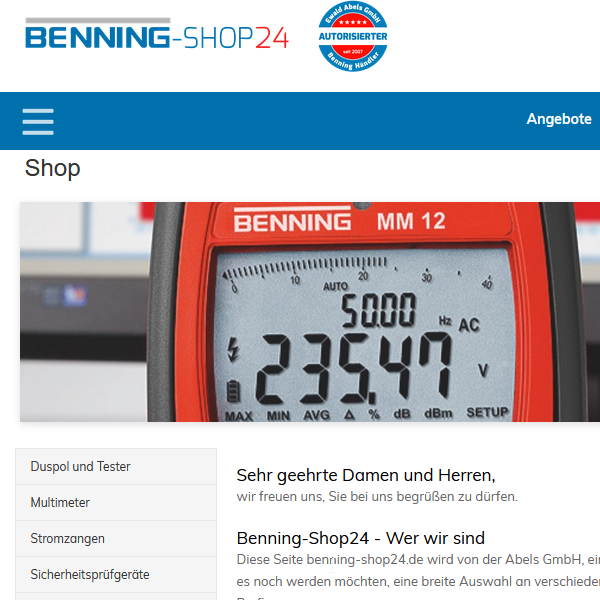Go to the Stromzangen category
600x600 pixels.
point(116,538)
